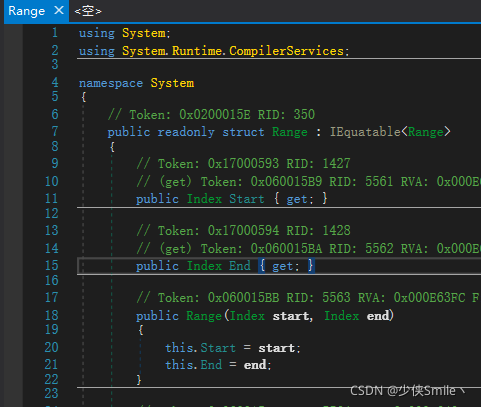The height and width of the screenshot is (407, 481).
Task: Click 'this.End' on line 21
Action: 194,365
